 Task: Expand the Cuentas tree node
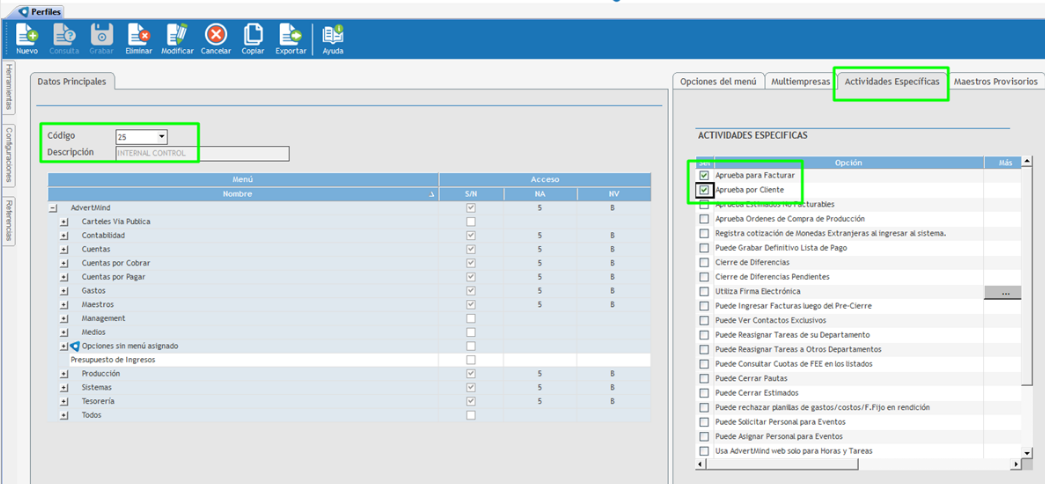point(64,249)
